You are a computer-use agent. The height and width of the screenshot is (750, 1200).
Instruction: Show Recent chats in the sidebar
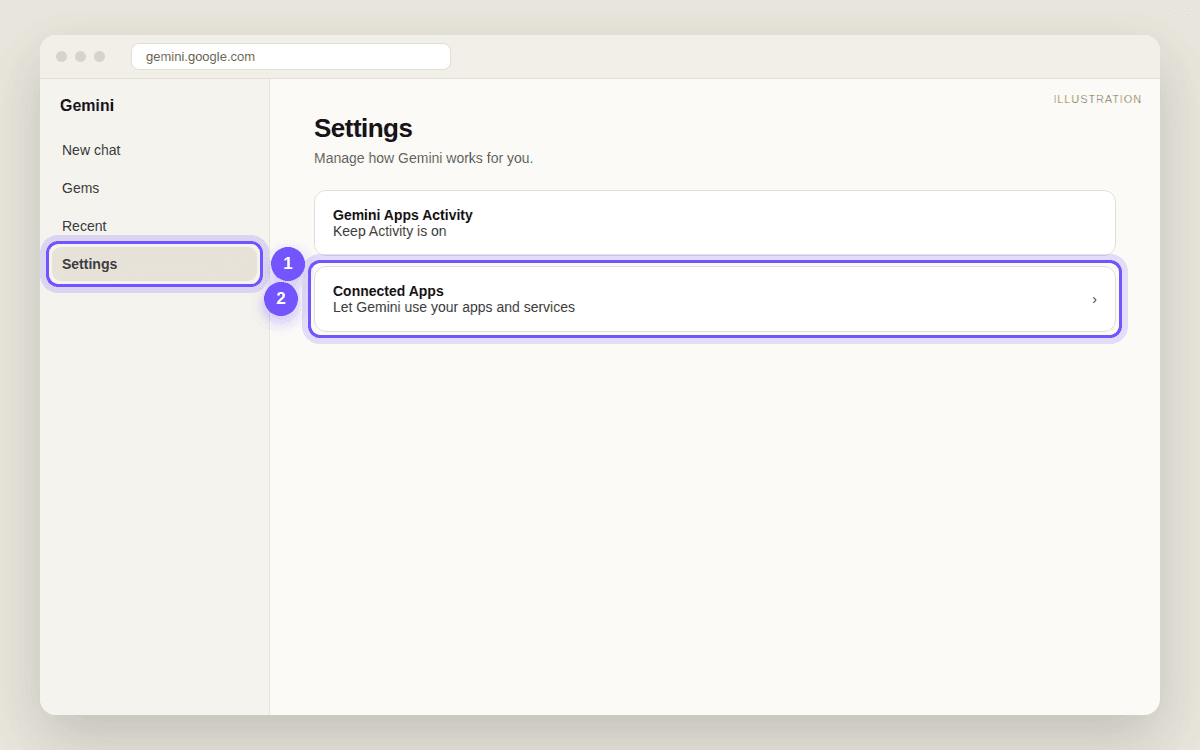[155, 226]
